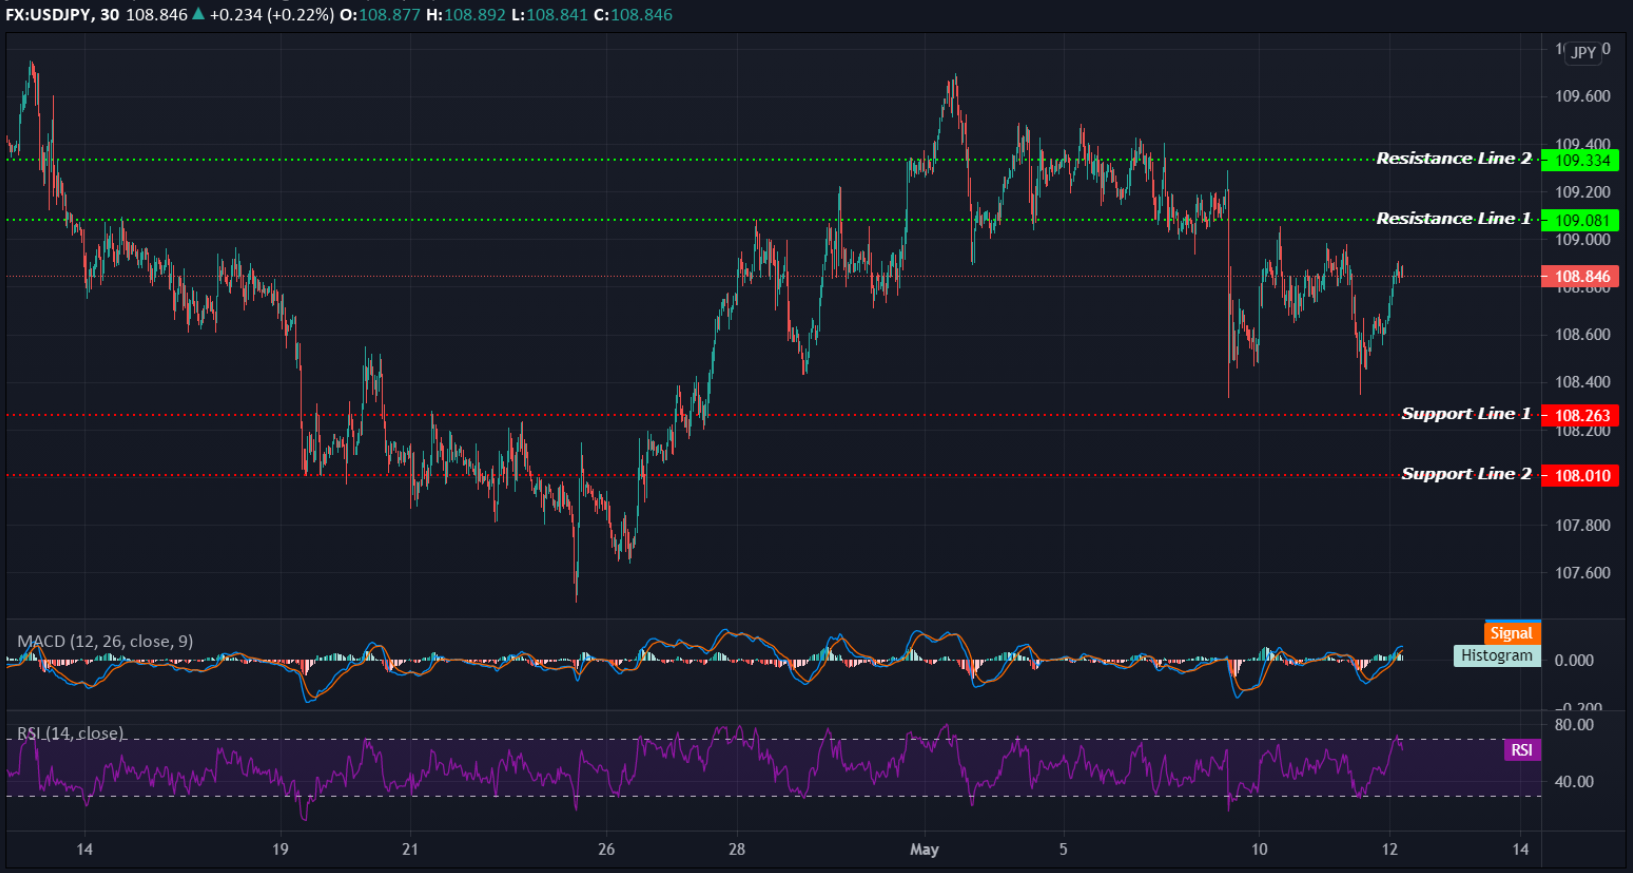Screen dimensions: 1633x873
Task: Click the 30 timeframe interval label
Action: pyautogui.click(x=109, y=15)
